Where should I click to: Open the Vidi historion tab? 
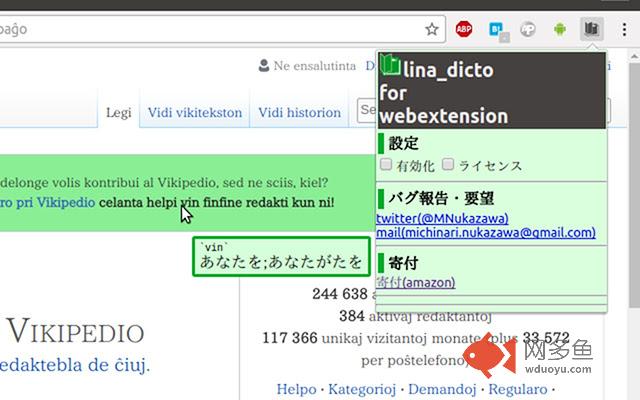click(x=300, y=112)
